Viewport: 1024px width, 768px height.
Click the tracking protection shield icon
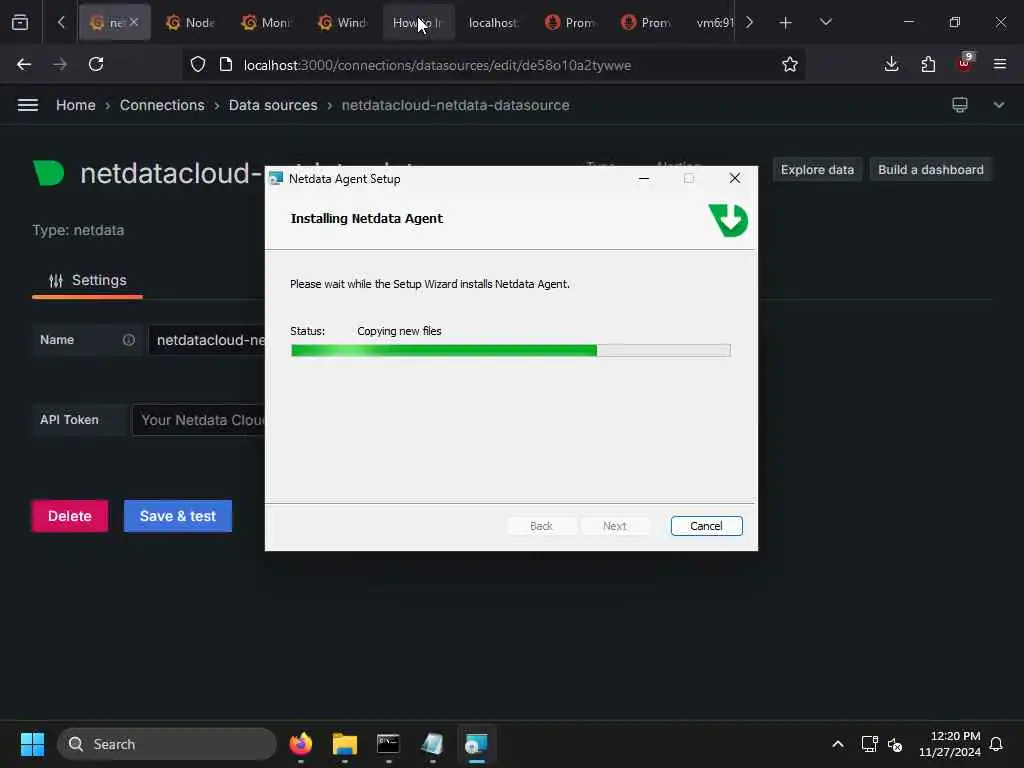pos(198,65)
